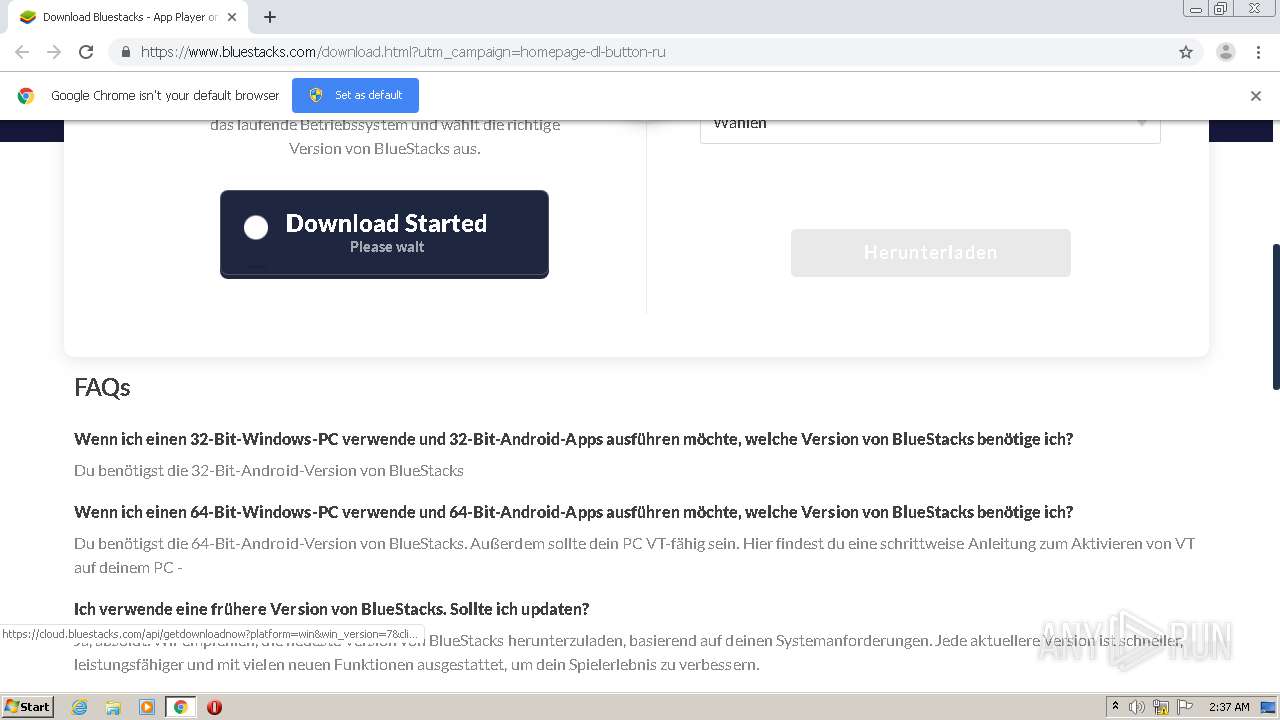Viewport: 1280px width, 720px height.
Task: Open the Wählen version dropdown
Action: [930, 127]
